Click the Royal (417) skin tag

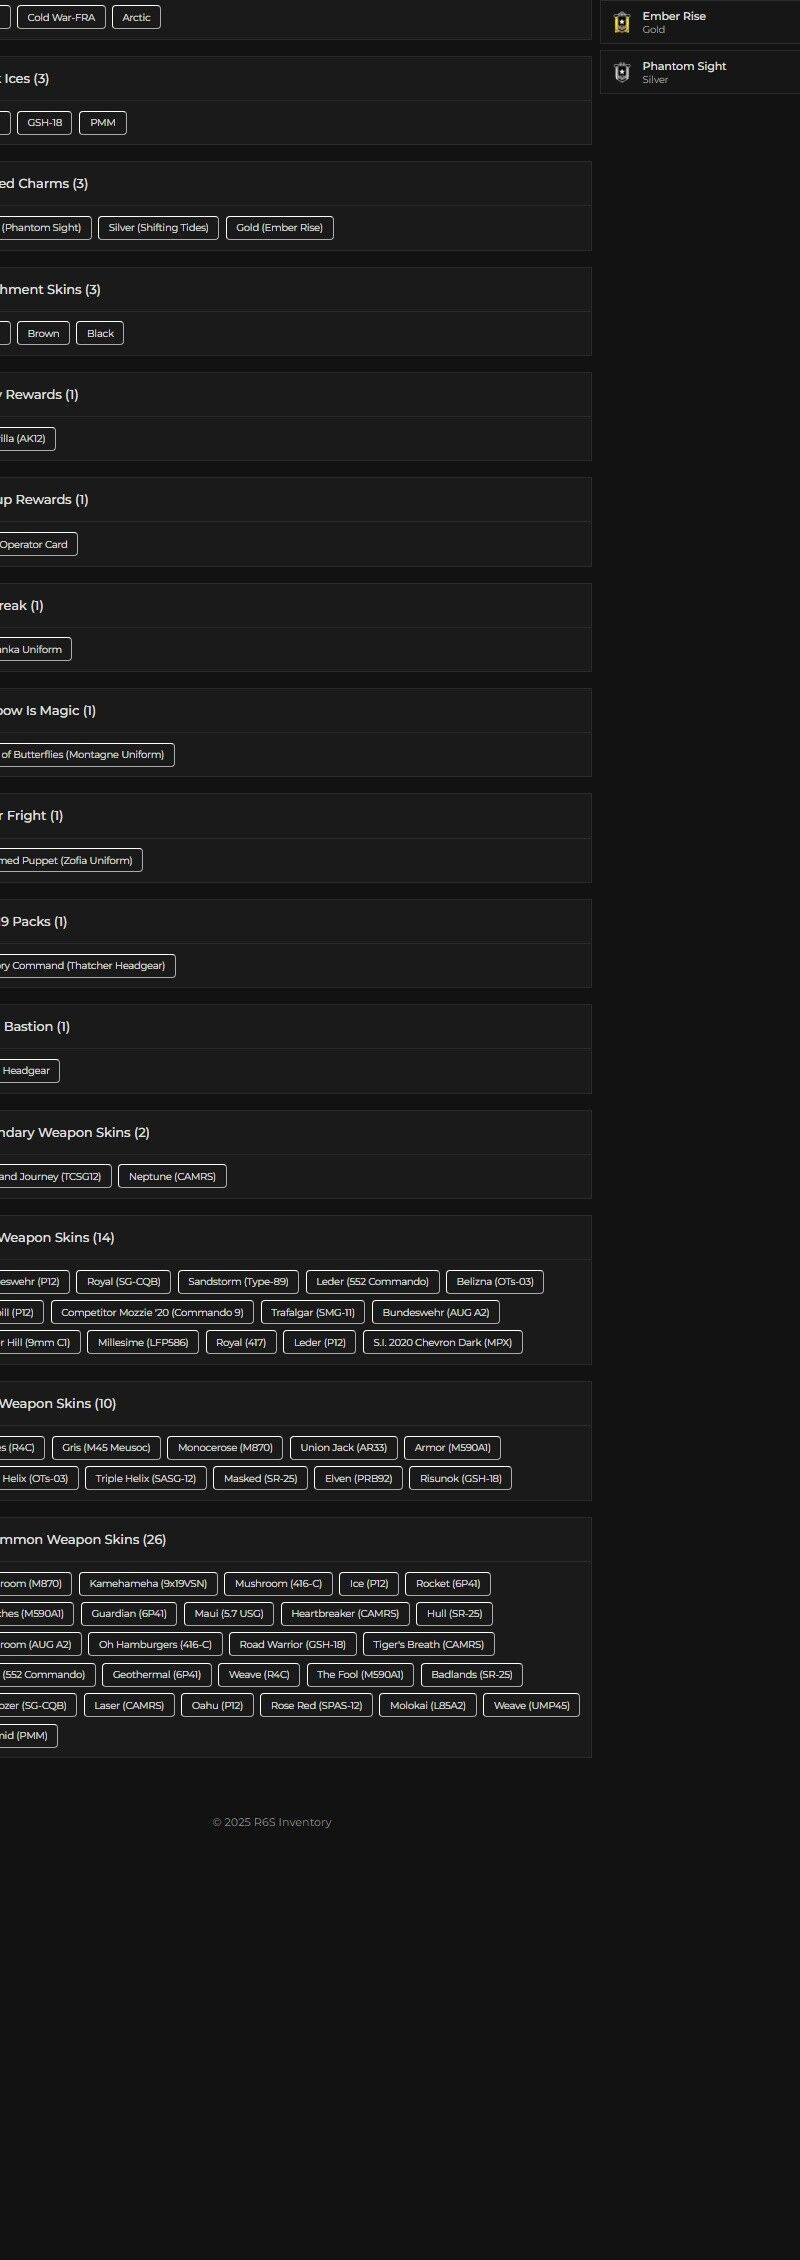click(241, 1342)
